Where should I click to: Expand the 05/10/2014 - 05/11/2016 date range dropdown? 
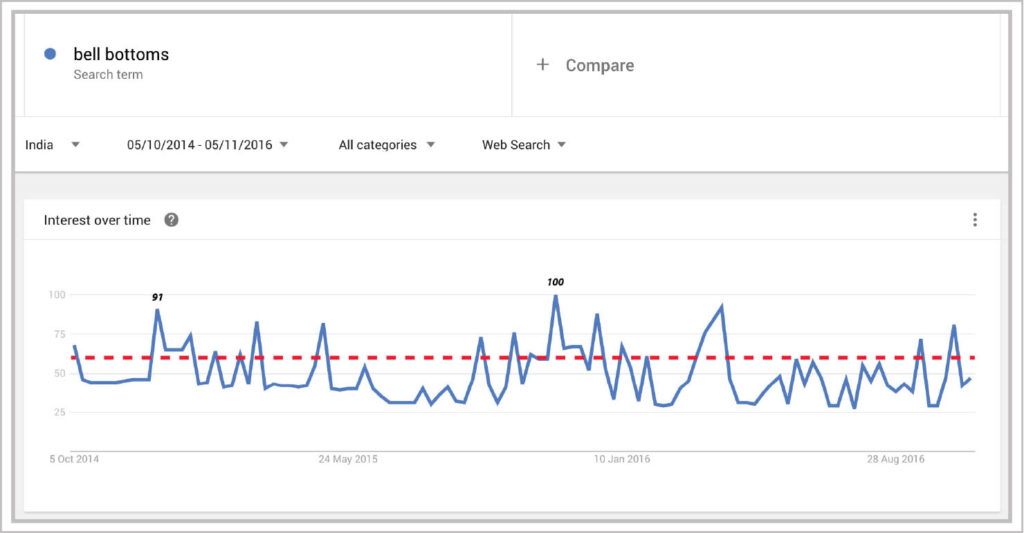(x=207, y=145)
